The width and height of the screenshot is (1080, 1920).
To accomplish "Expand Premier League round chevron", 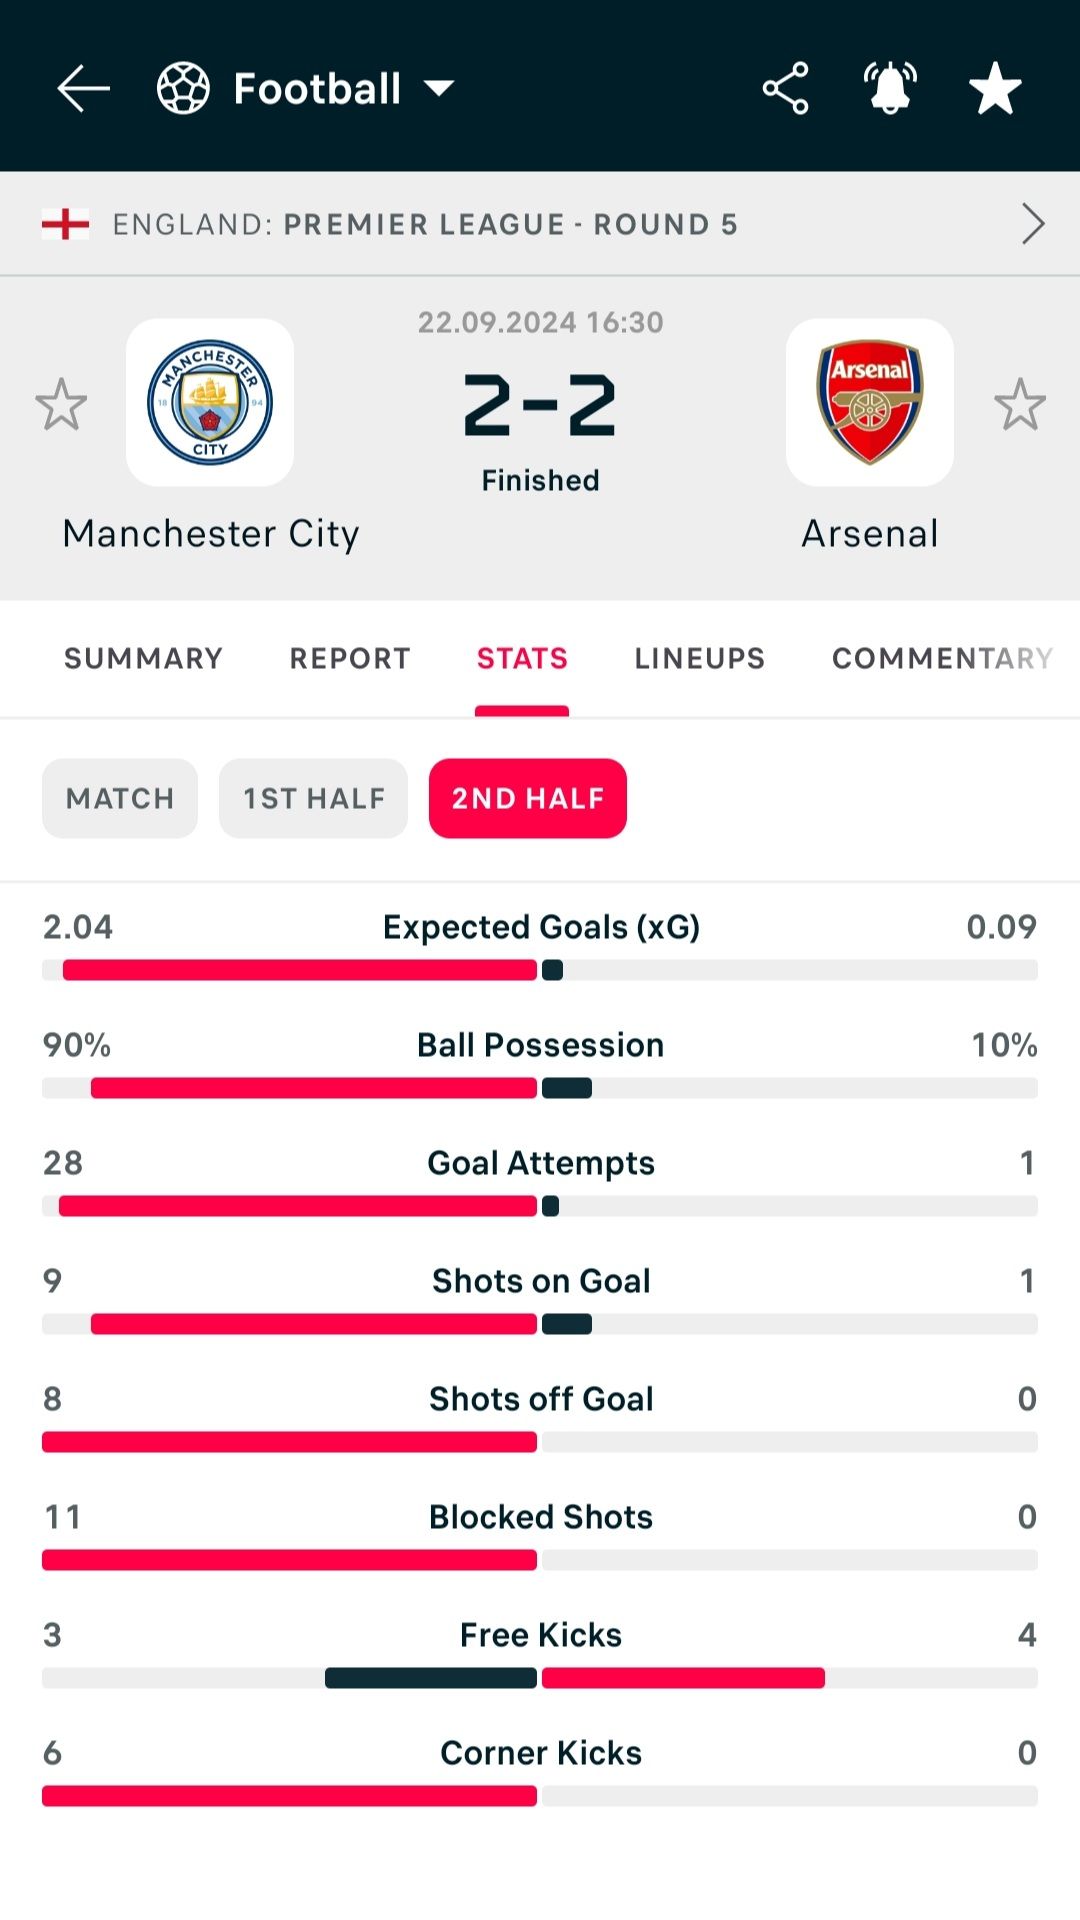I will [1033, 224].
